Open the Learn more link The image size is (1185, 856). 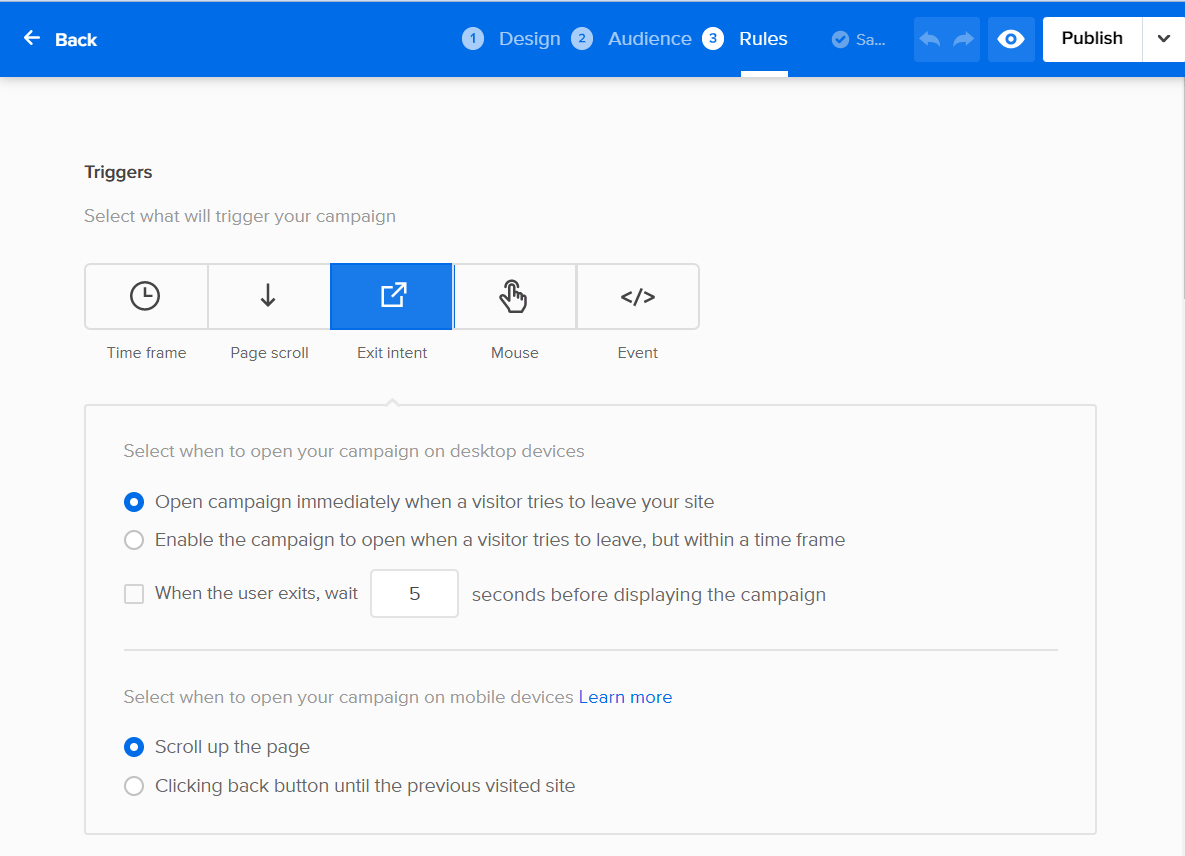pos(625,697)
